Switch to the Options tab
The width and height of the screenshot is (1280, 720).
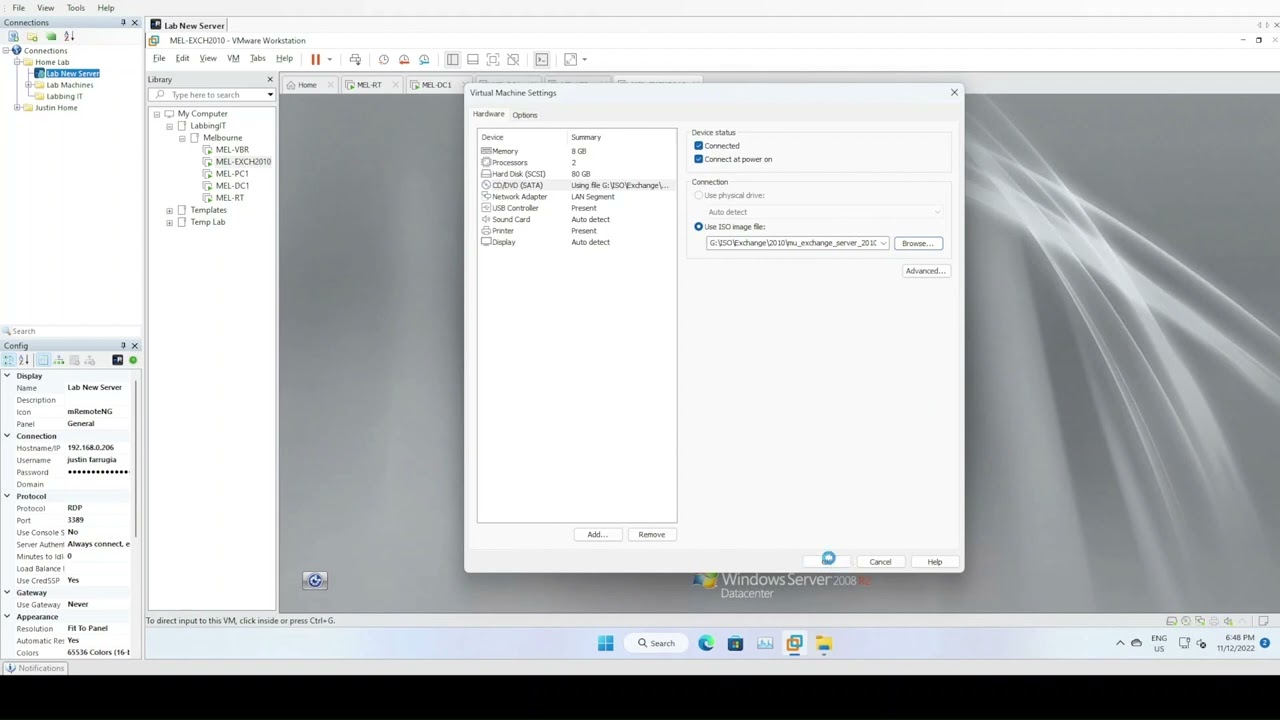(x=525, y=115)
